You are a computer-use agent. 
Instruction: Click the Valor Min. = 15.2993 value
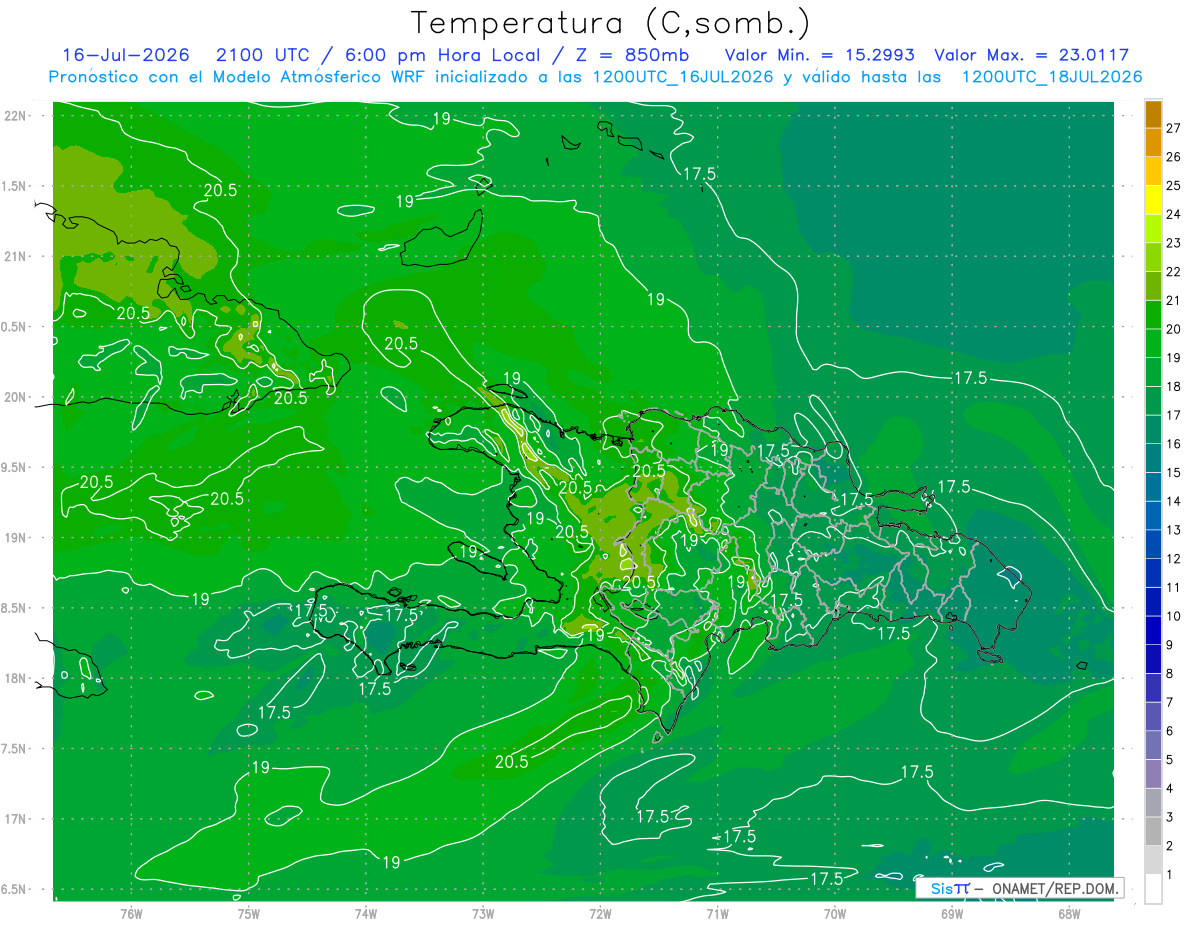coord(820,55)
